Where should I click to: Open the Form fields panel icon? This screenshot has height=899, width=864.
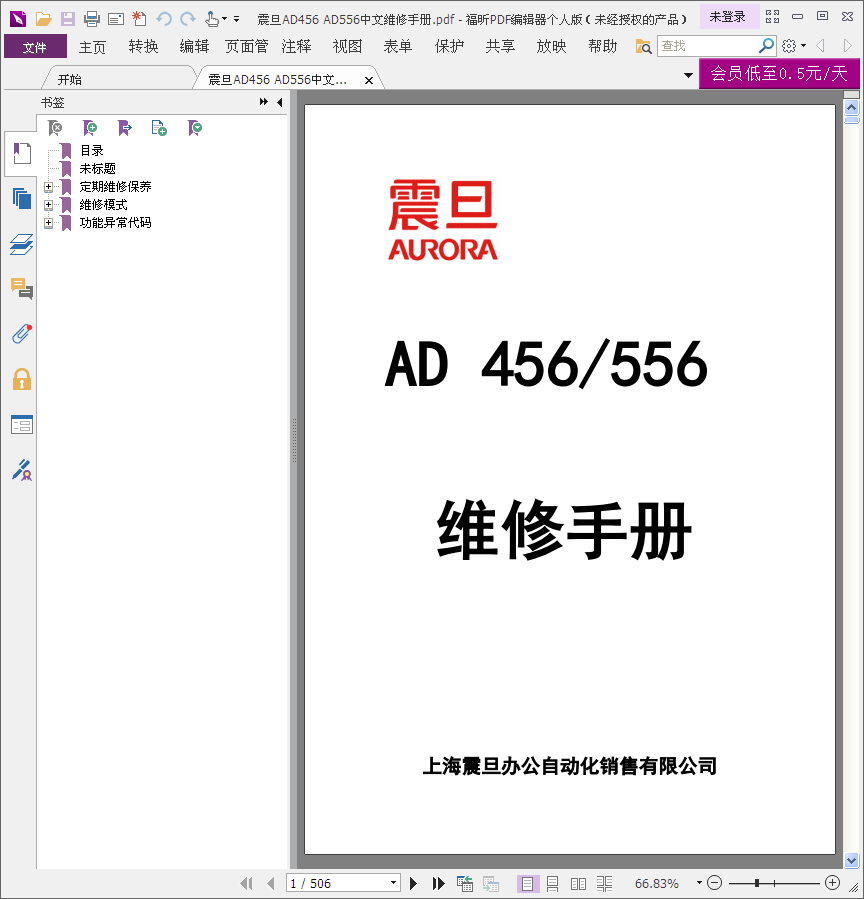point(22,425)
